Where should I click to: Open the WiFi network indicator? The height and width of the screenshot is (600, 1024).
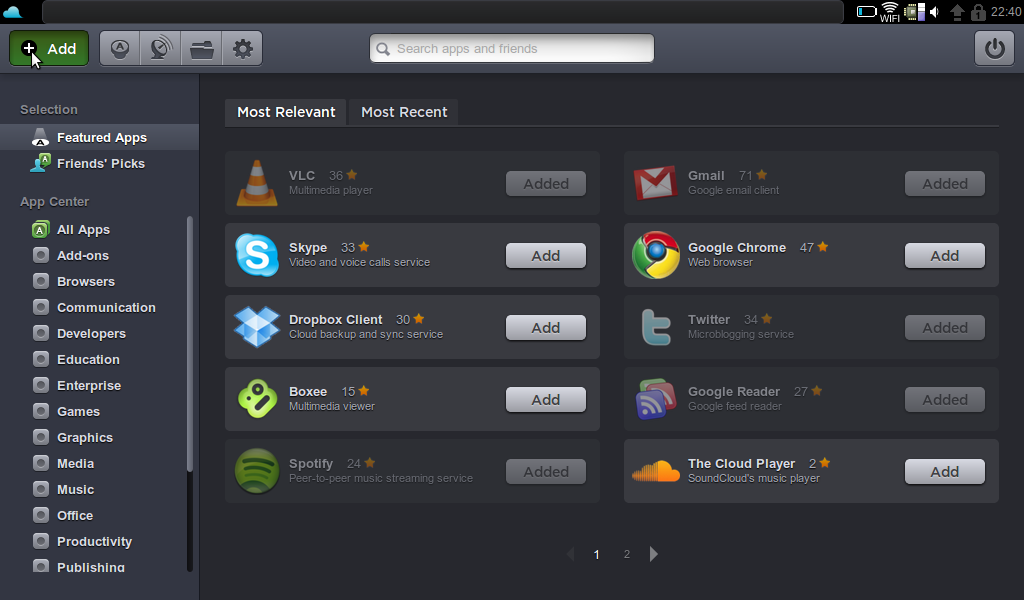click(889, 12)
